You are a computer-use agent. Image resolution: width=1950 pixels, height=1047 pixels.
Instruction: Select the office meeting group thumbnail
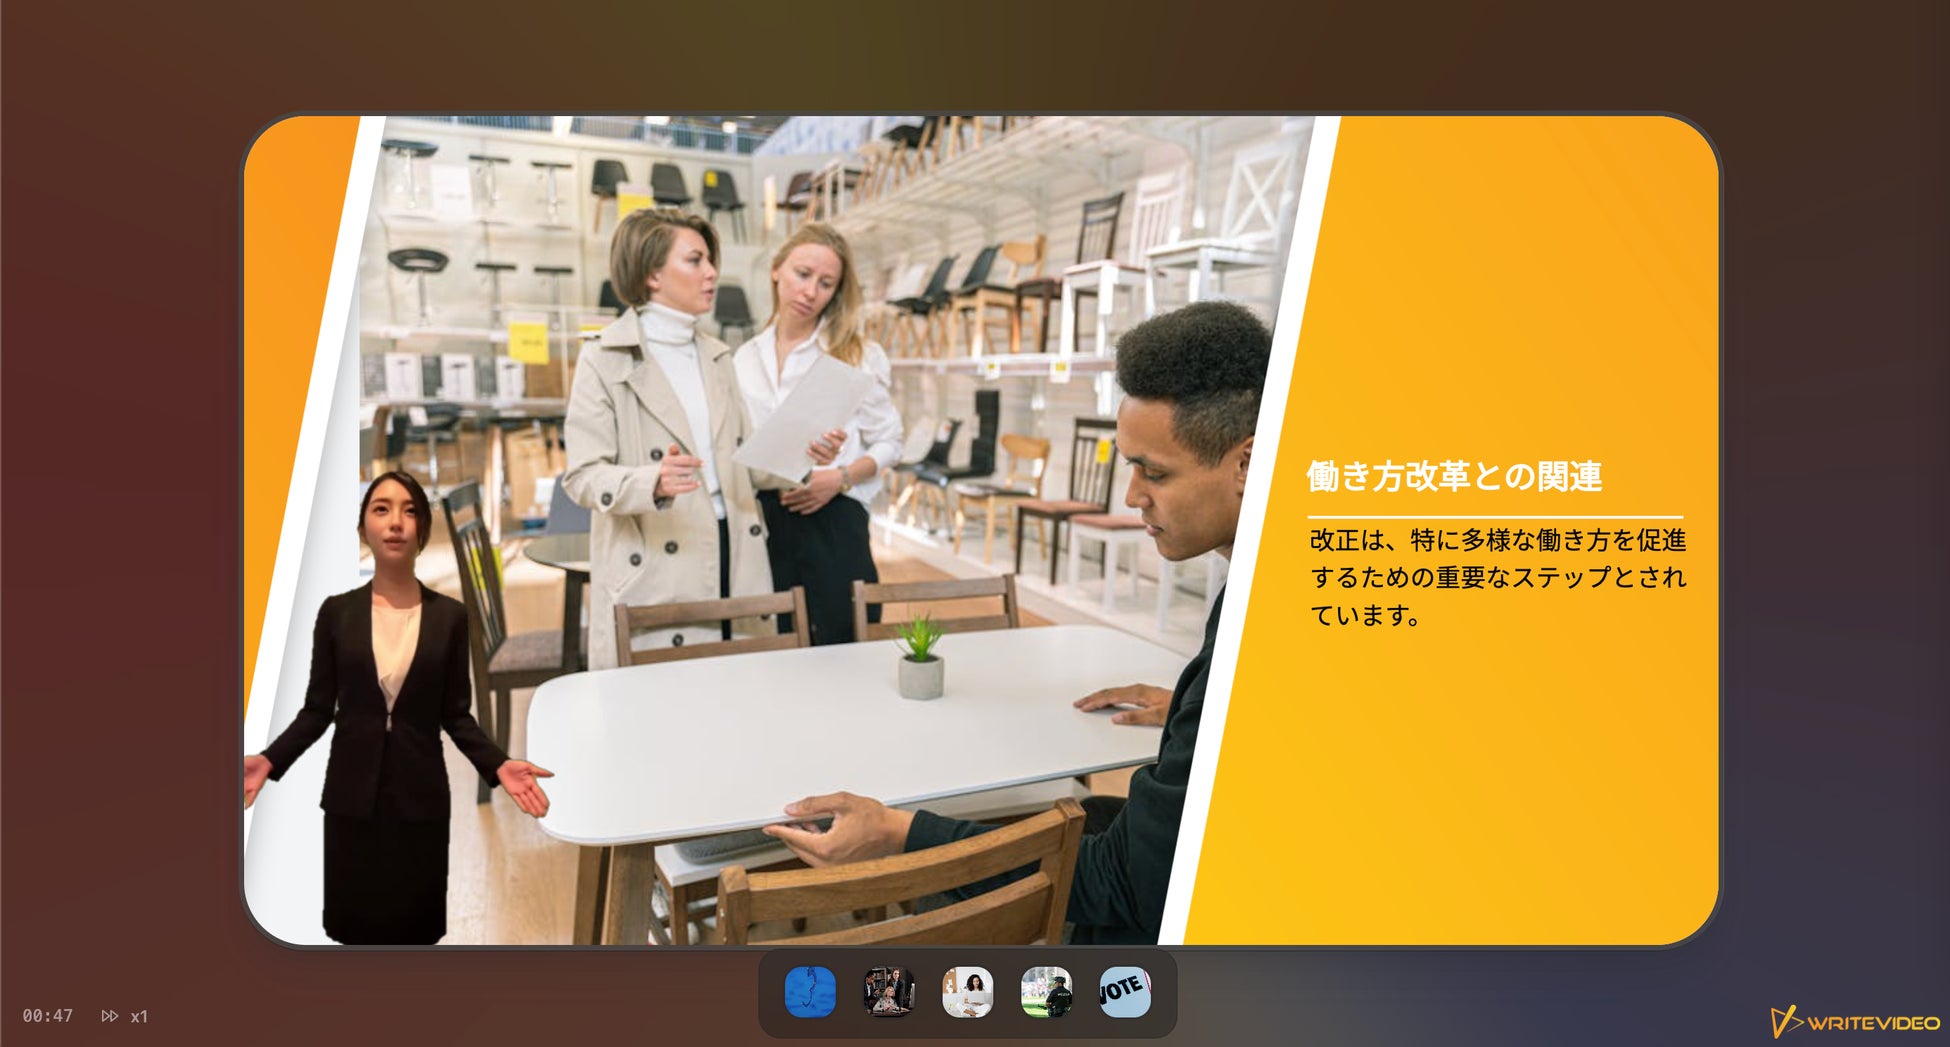tap(889, 992)
